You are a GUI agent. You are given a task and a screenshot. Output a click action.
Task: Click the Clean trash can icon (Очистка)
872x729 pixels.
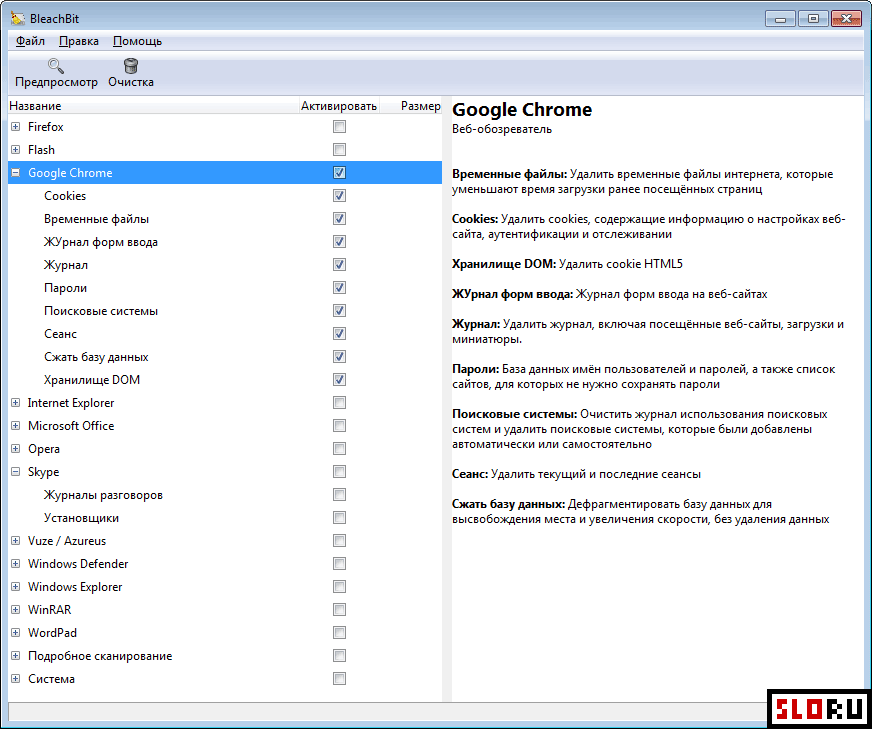coord(131,66)
